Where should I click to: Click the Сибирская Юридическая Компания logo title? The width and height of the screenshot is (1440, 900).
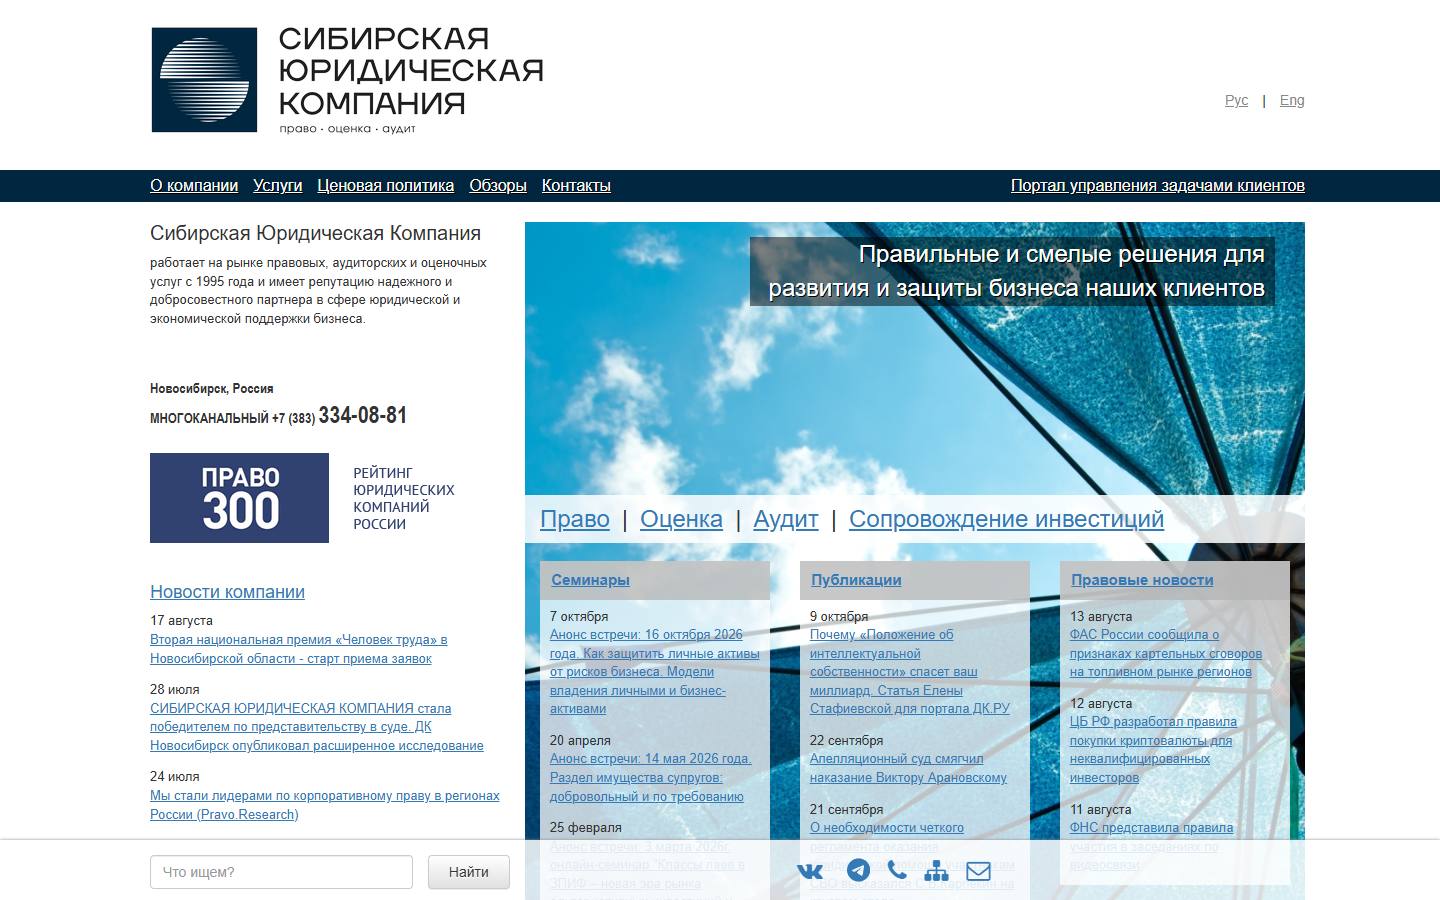coord(411,71)
